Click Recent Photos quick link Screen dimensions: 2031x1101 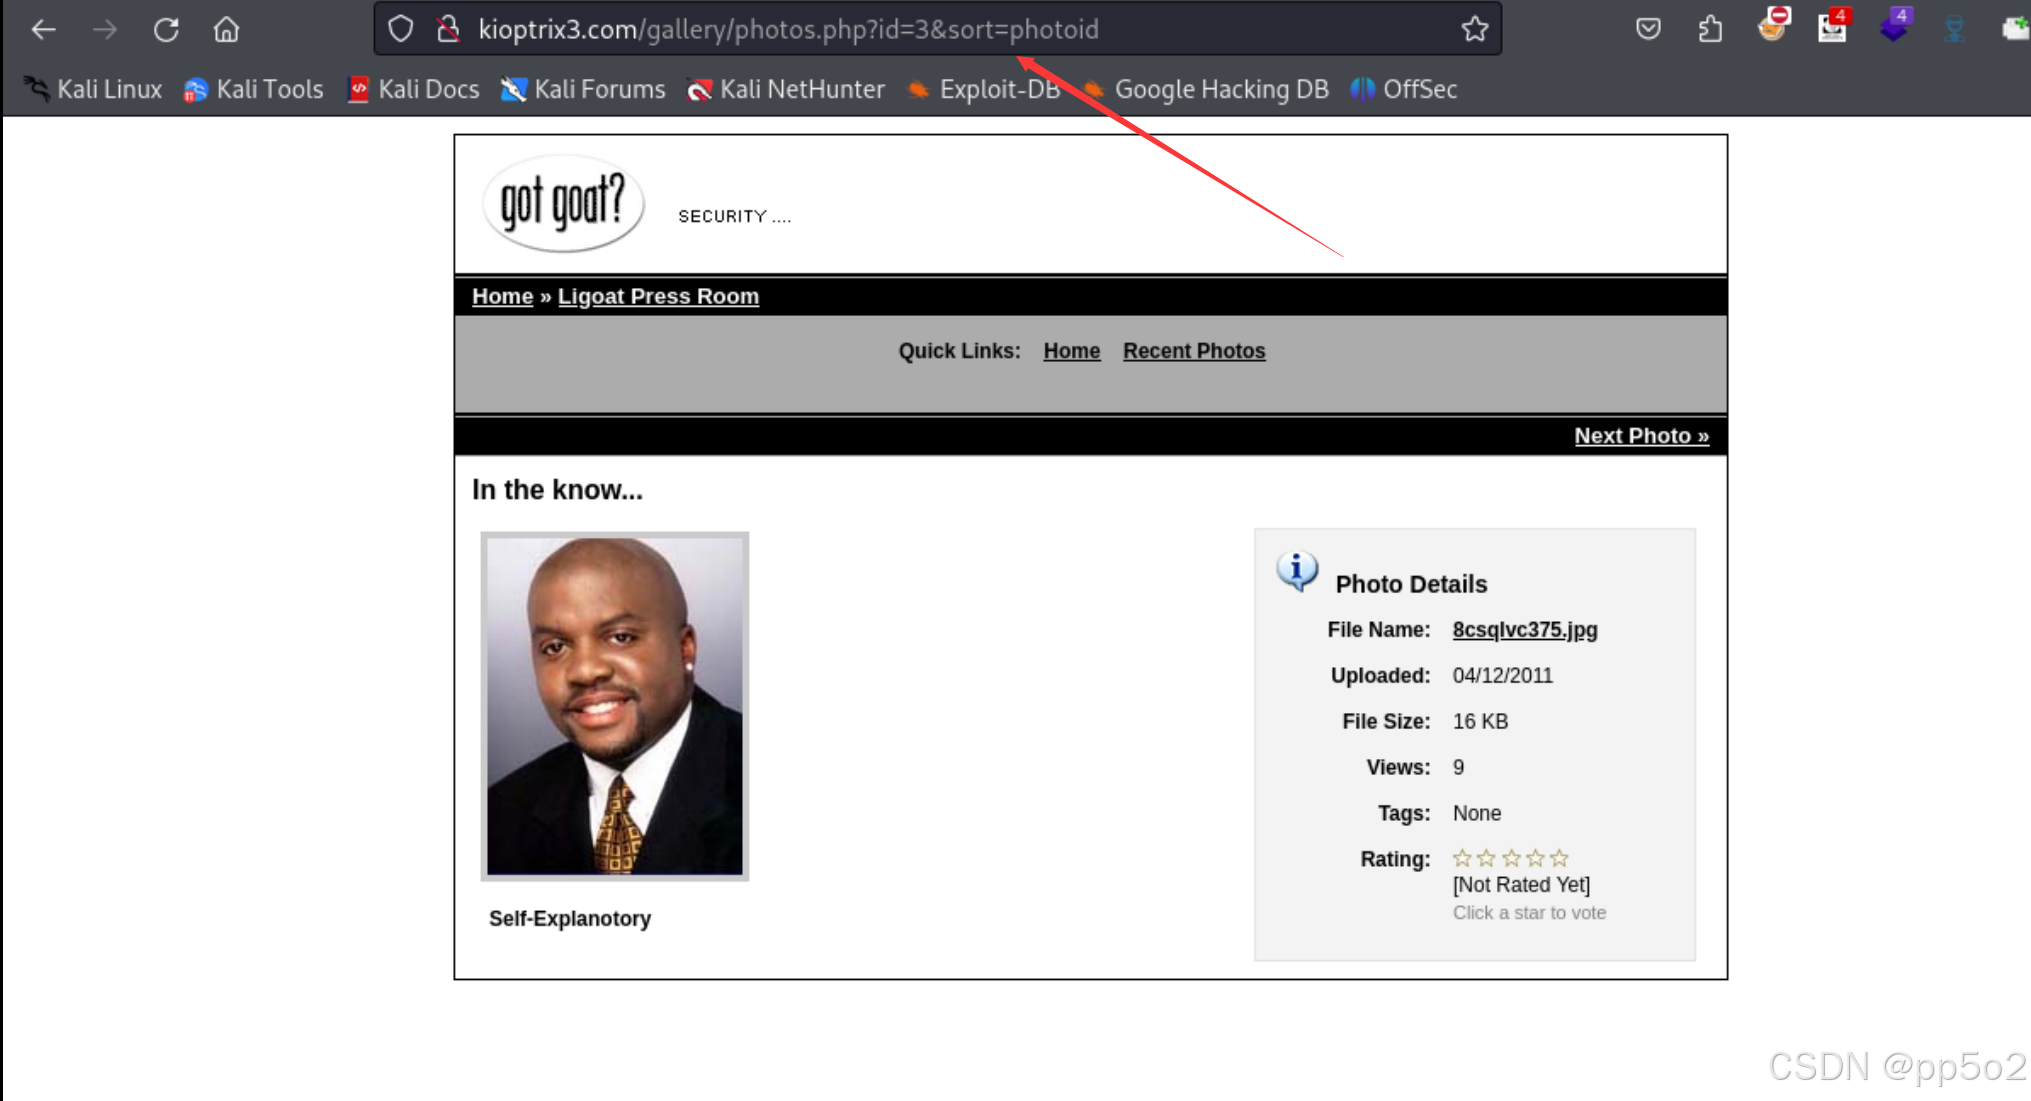coord(1194,351)
